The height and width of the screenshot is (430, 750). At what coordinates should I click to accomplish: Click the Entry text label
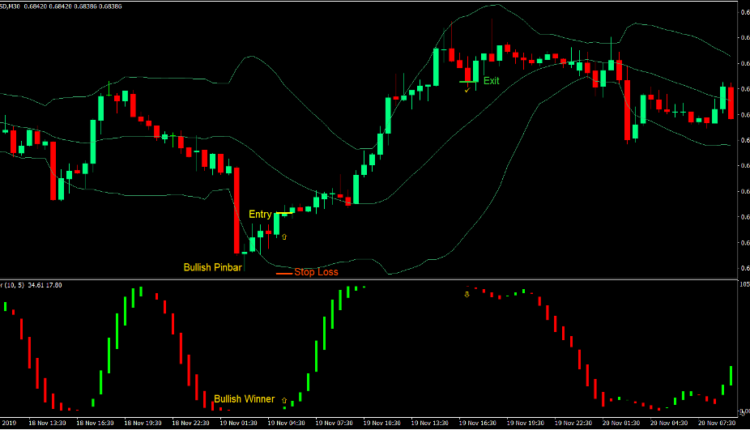[x=260, y=214]
